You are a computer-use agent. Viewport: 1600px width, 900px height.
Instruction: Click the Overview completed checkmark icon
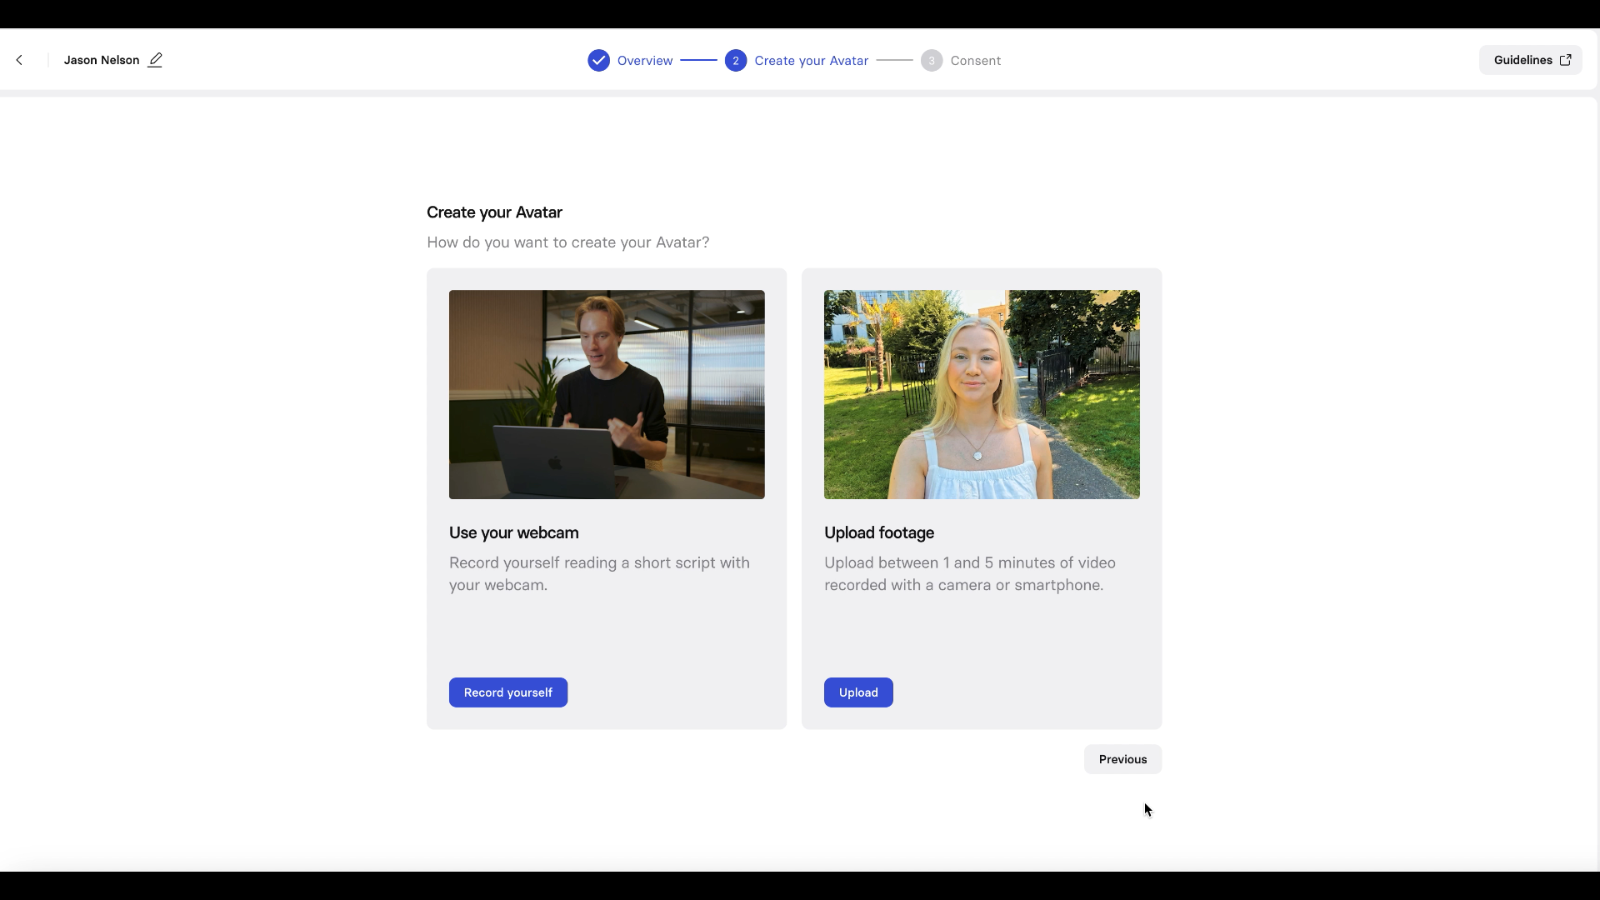point(598,61)
